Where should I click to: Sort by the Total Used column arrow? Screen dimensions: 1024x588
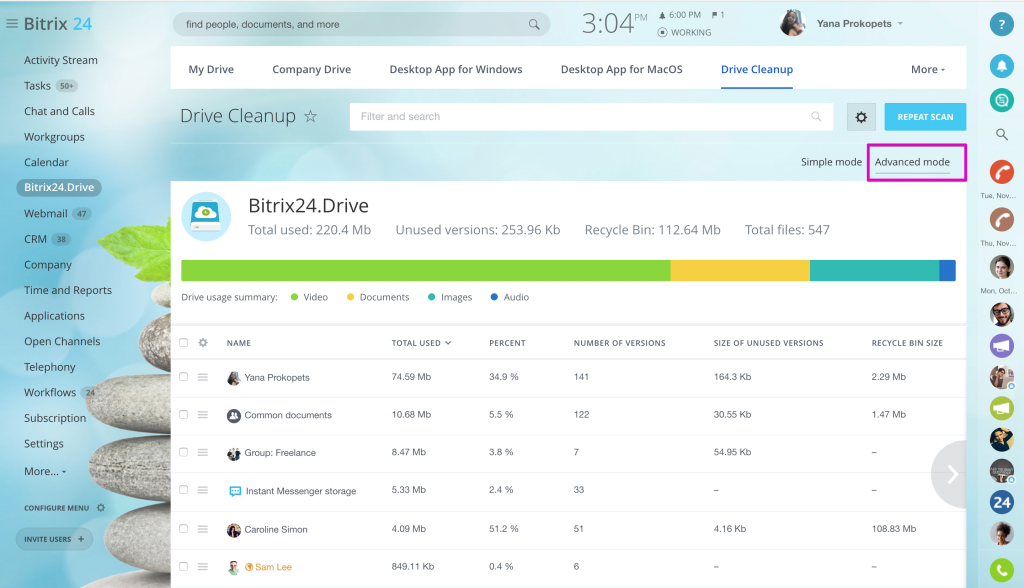[448, 343]
